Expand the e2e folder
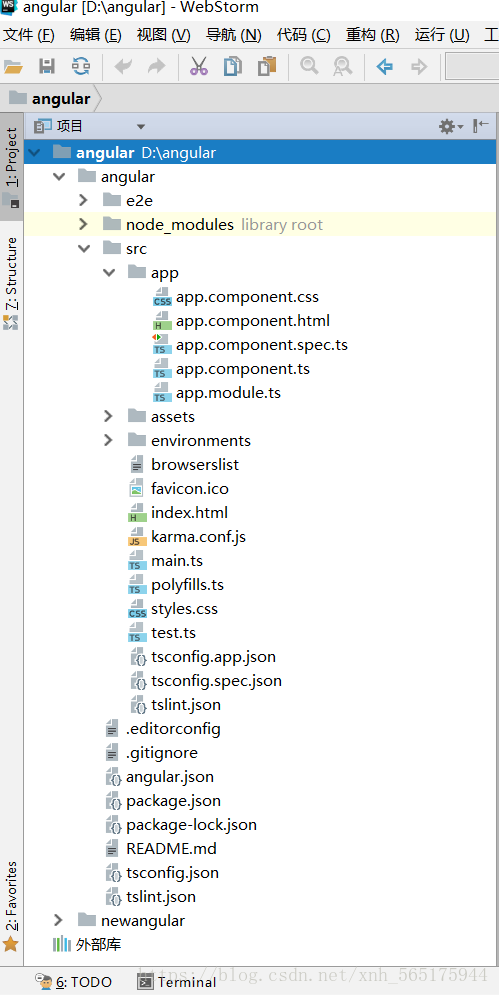Image resolution: width=499 pixels, height=995 pixels. point(83,201)
